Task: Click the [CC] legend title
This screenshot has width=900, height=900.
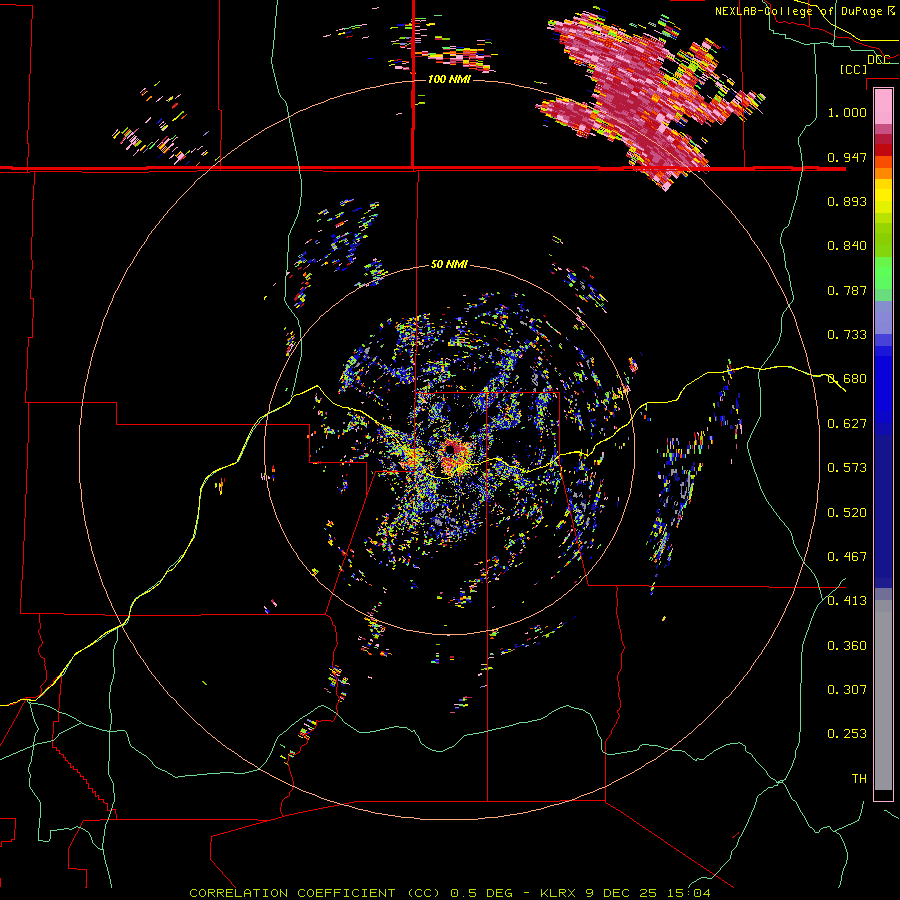Action: tap(853, 69)
